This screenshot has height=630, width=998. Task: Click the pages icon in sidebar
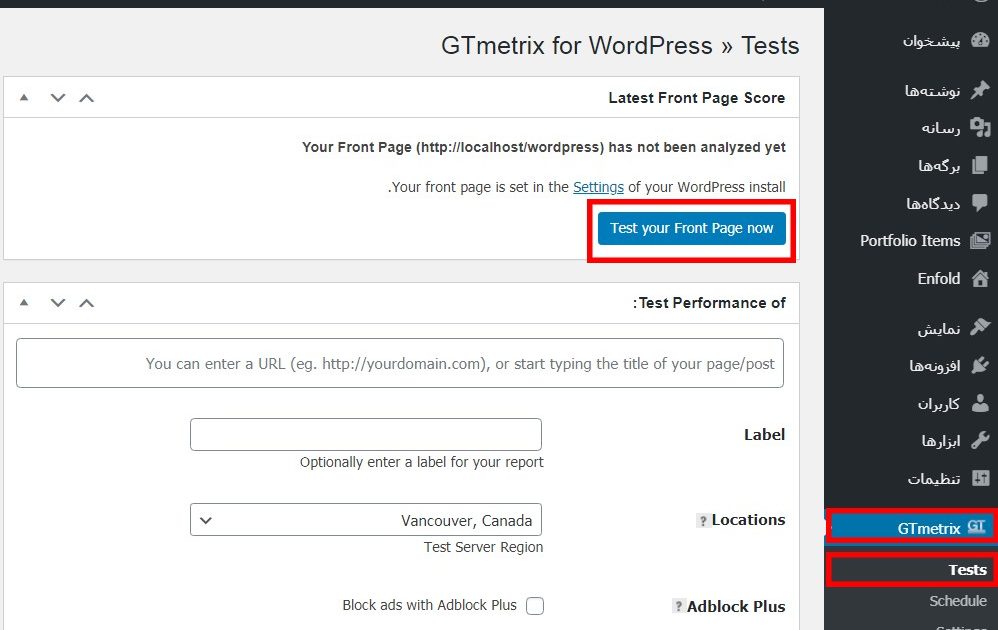click(x=980, y=165)
